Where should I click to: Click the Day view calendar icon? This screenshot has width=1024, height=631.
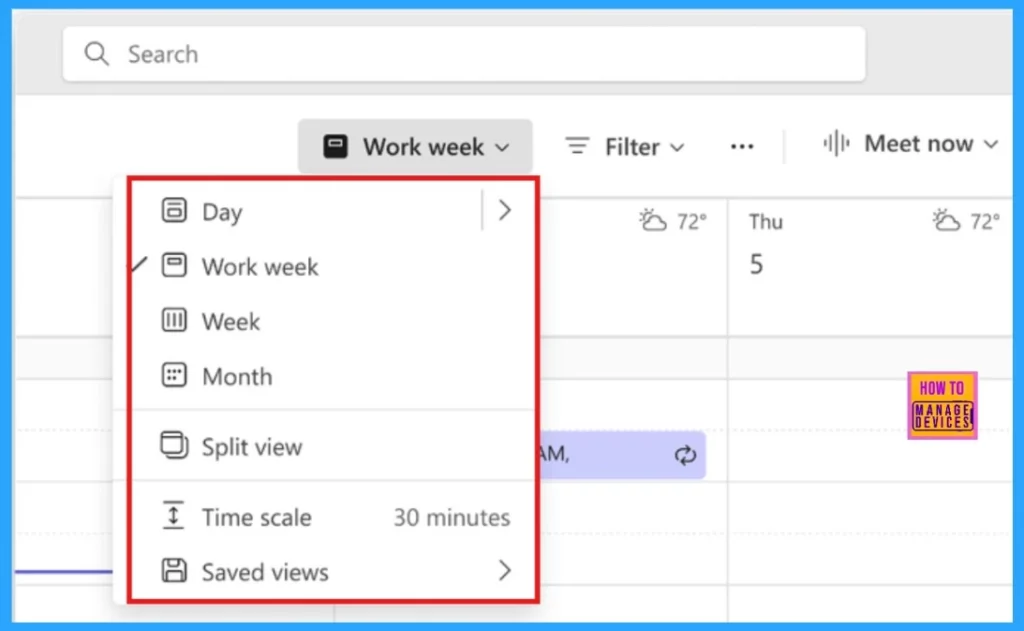(174, 210)
